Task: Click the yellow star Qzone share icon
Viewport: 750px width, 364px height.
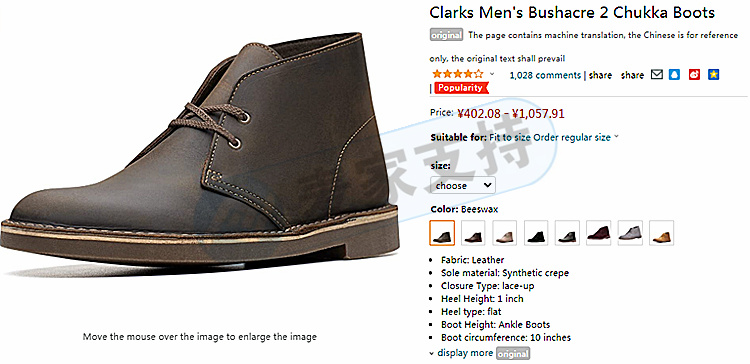Action: pos(714,75)
